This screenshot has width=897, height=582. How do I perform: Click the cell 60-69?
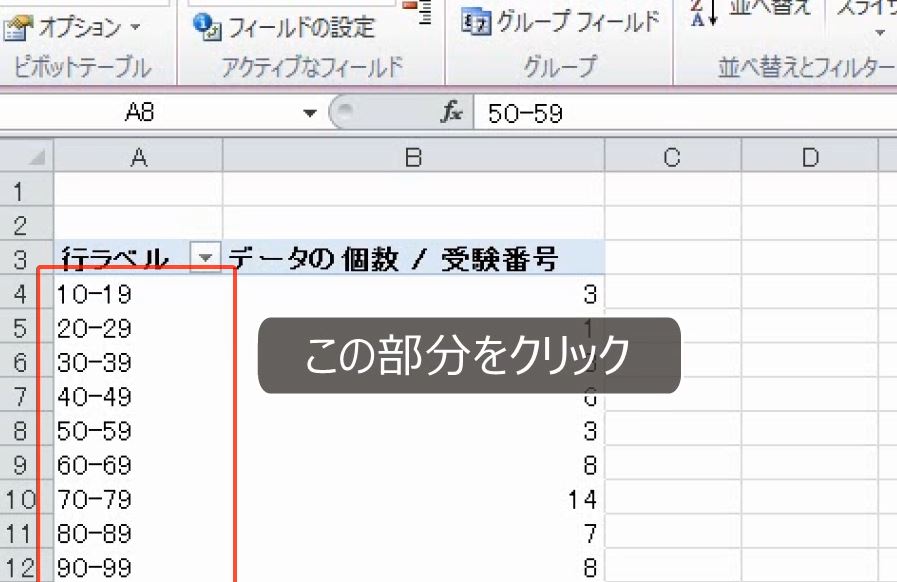tap(138, 464)
